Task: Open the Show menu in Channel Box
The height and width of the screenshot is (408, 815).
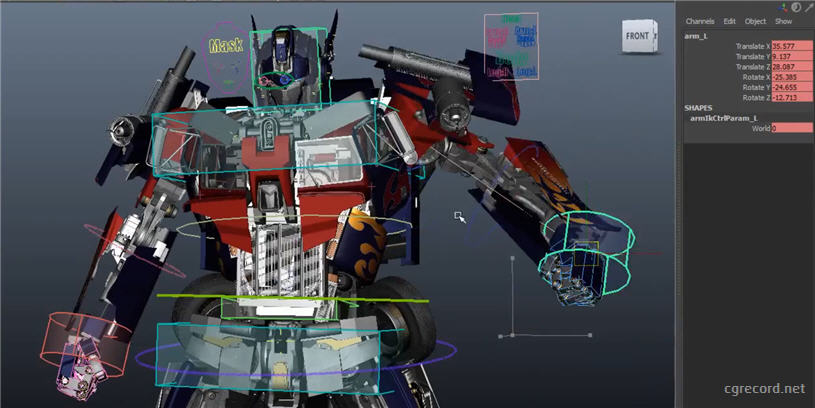Action: tap(783, 21)
